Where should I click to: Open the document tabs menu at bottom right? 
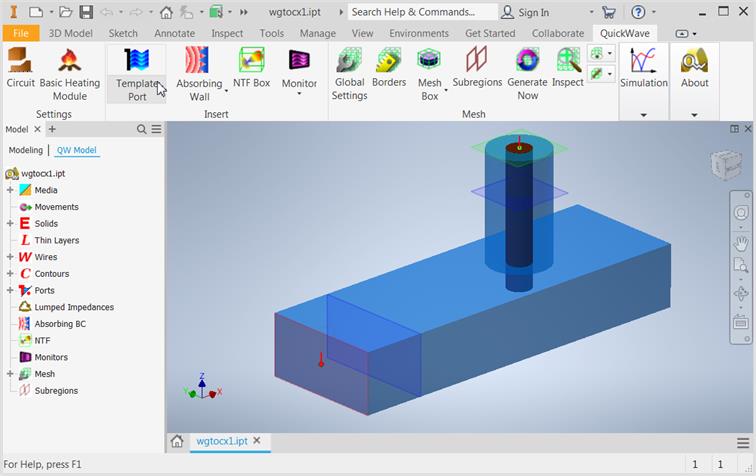pos(742,443)
